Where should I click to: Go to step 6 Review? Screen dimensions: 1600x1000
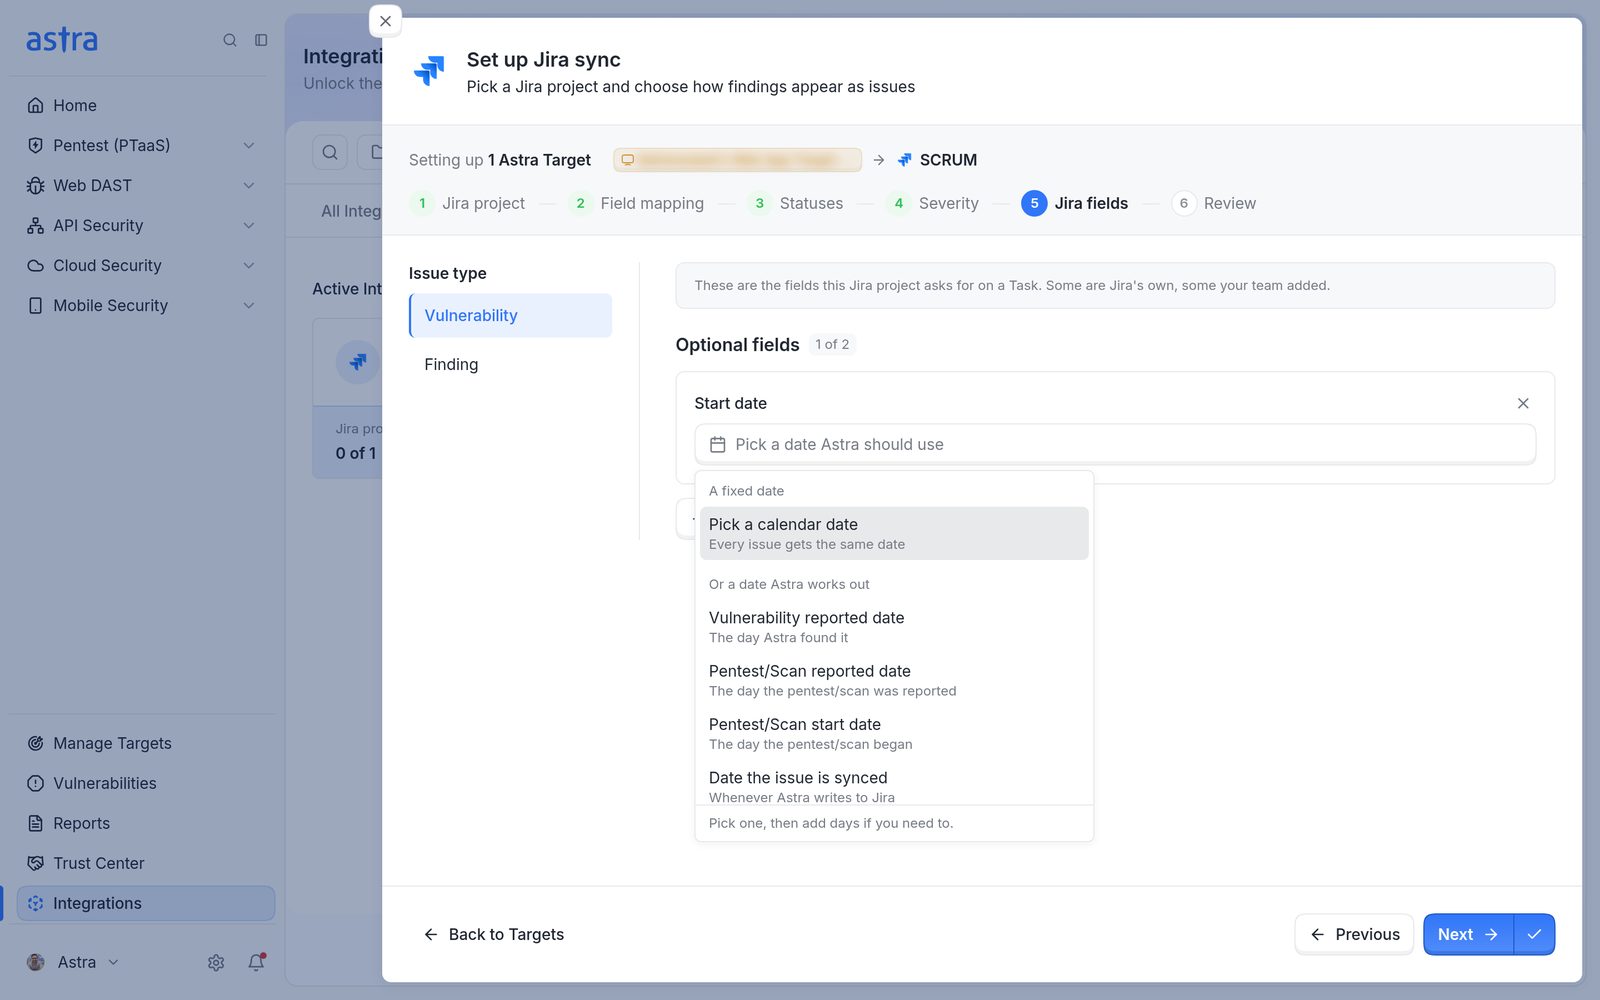point(1214,203)
